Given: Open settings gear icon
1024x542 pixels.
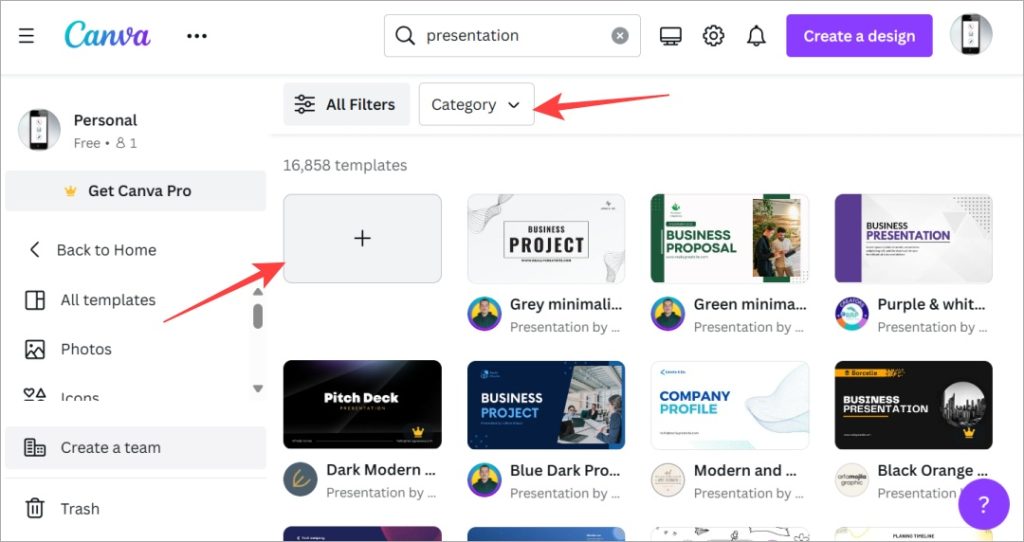Looking at the screenshot, I should click(713, 36).
